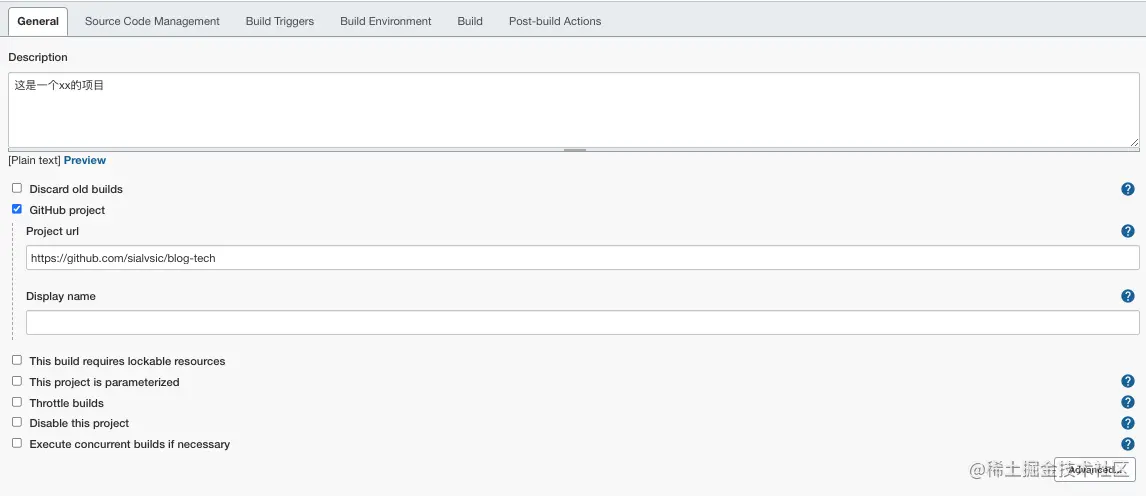Select the General tab
Screen dimensions: 1146x496
coord(38,22)
